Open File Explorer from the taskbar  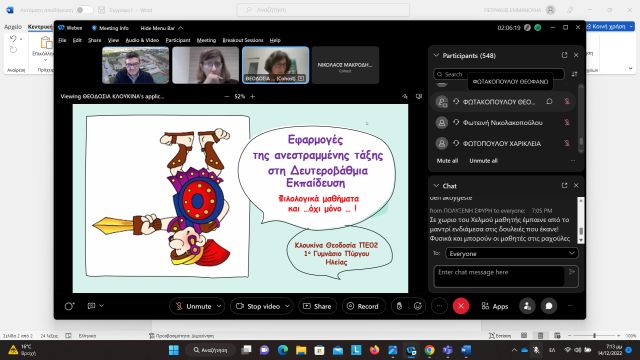tap(301, 350)
